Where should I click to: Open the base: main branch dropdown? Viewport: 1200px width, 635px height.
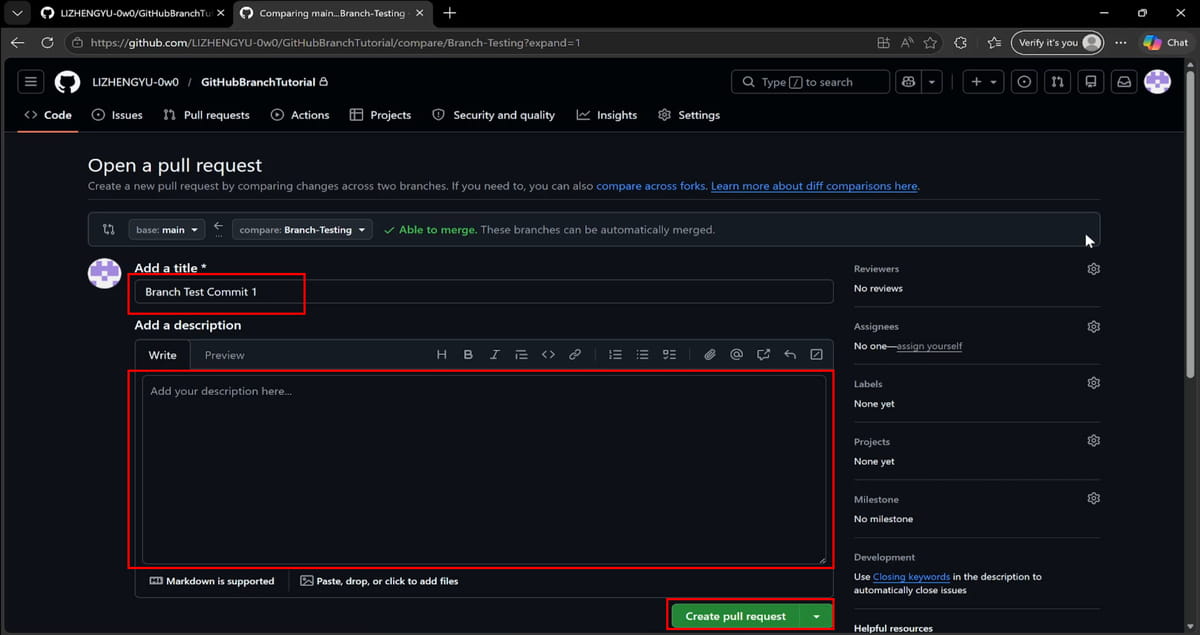(166, 229)
